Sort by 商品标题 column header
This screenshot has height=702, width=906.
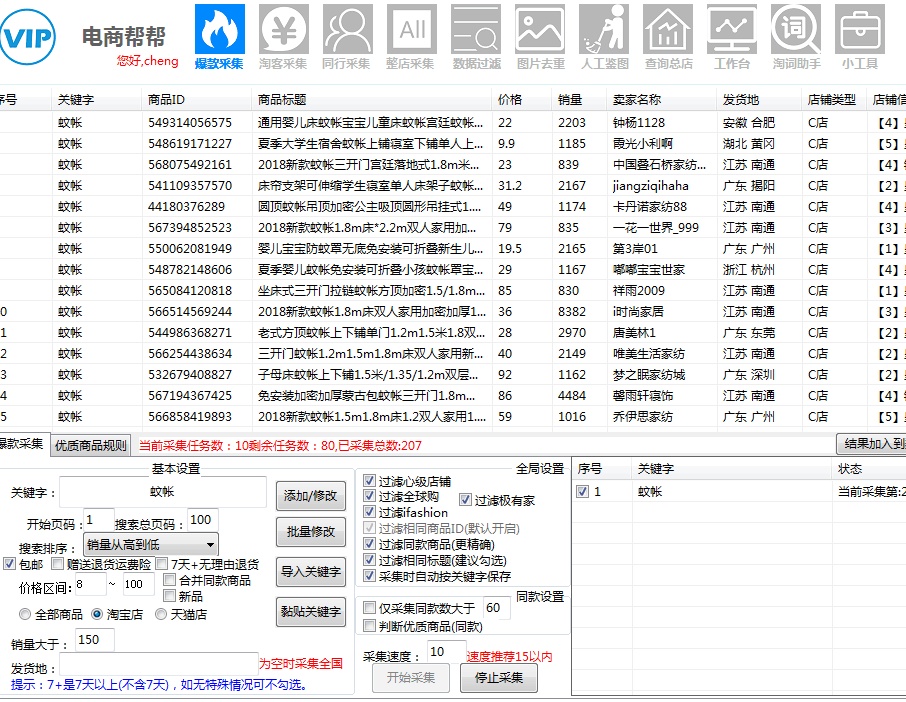[x=372, y=99]
